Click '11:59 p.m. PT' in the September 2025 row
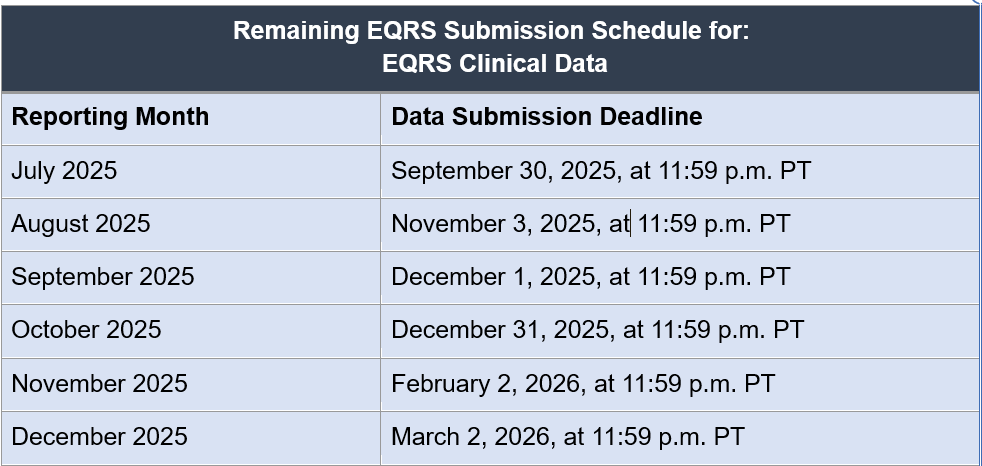The height and width of the screenshot is (466, 982). (x=714, y=277)
